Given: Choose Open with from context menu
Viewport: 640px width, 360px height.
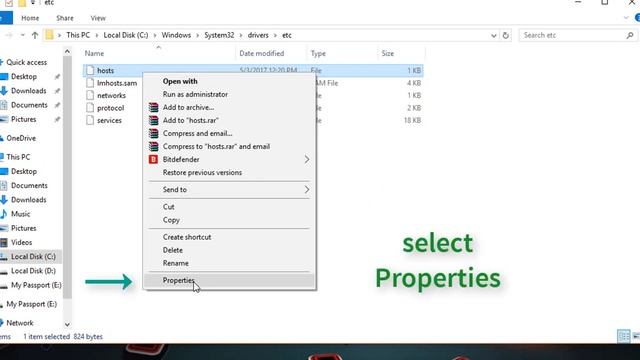Looking at the screenshot, I should tap(180, 81).
